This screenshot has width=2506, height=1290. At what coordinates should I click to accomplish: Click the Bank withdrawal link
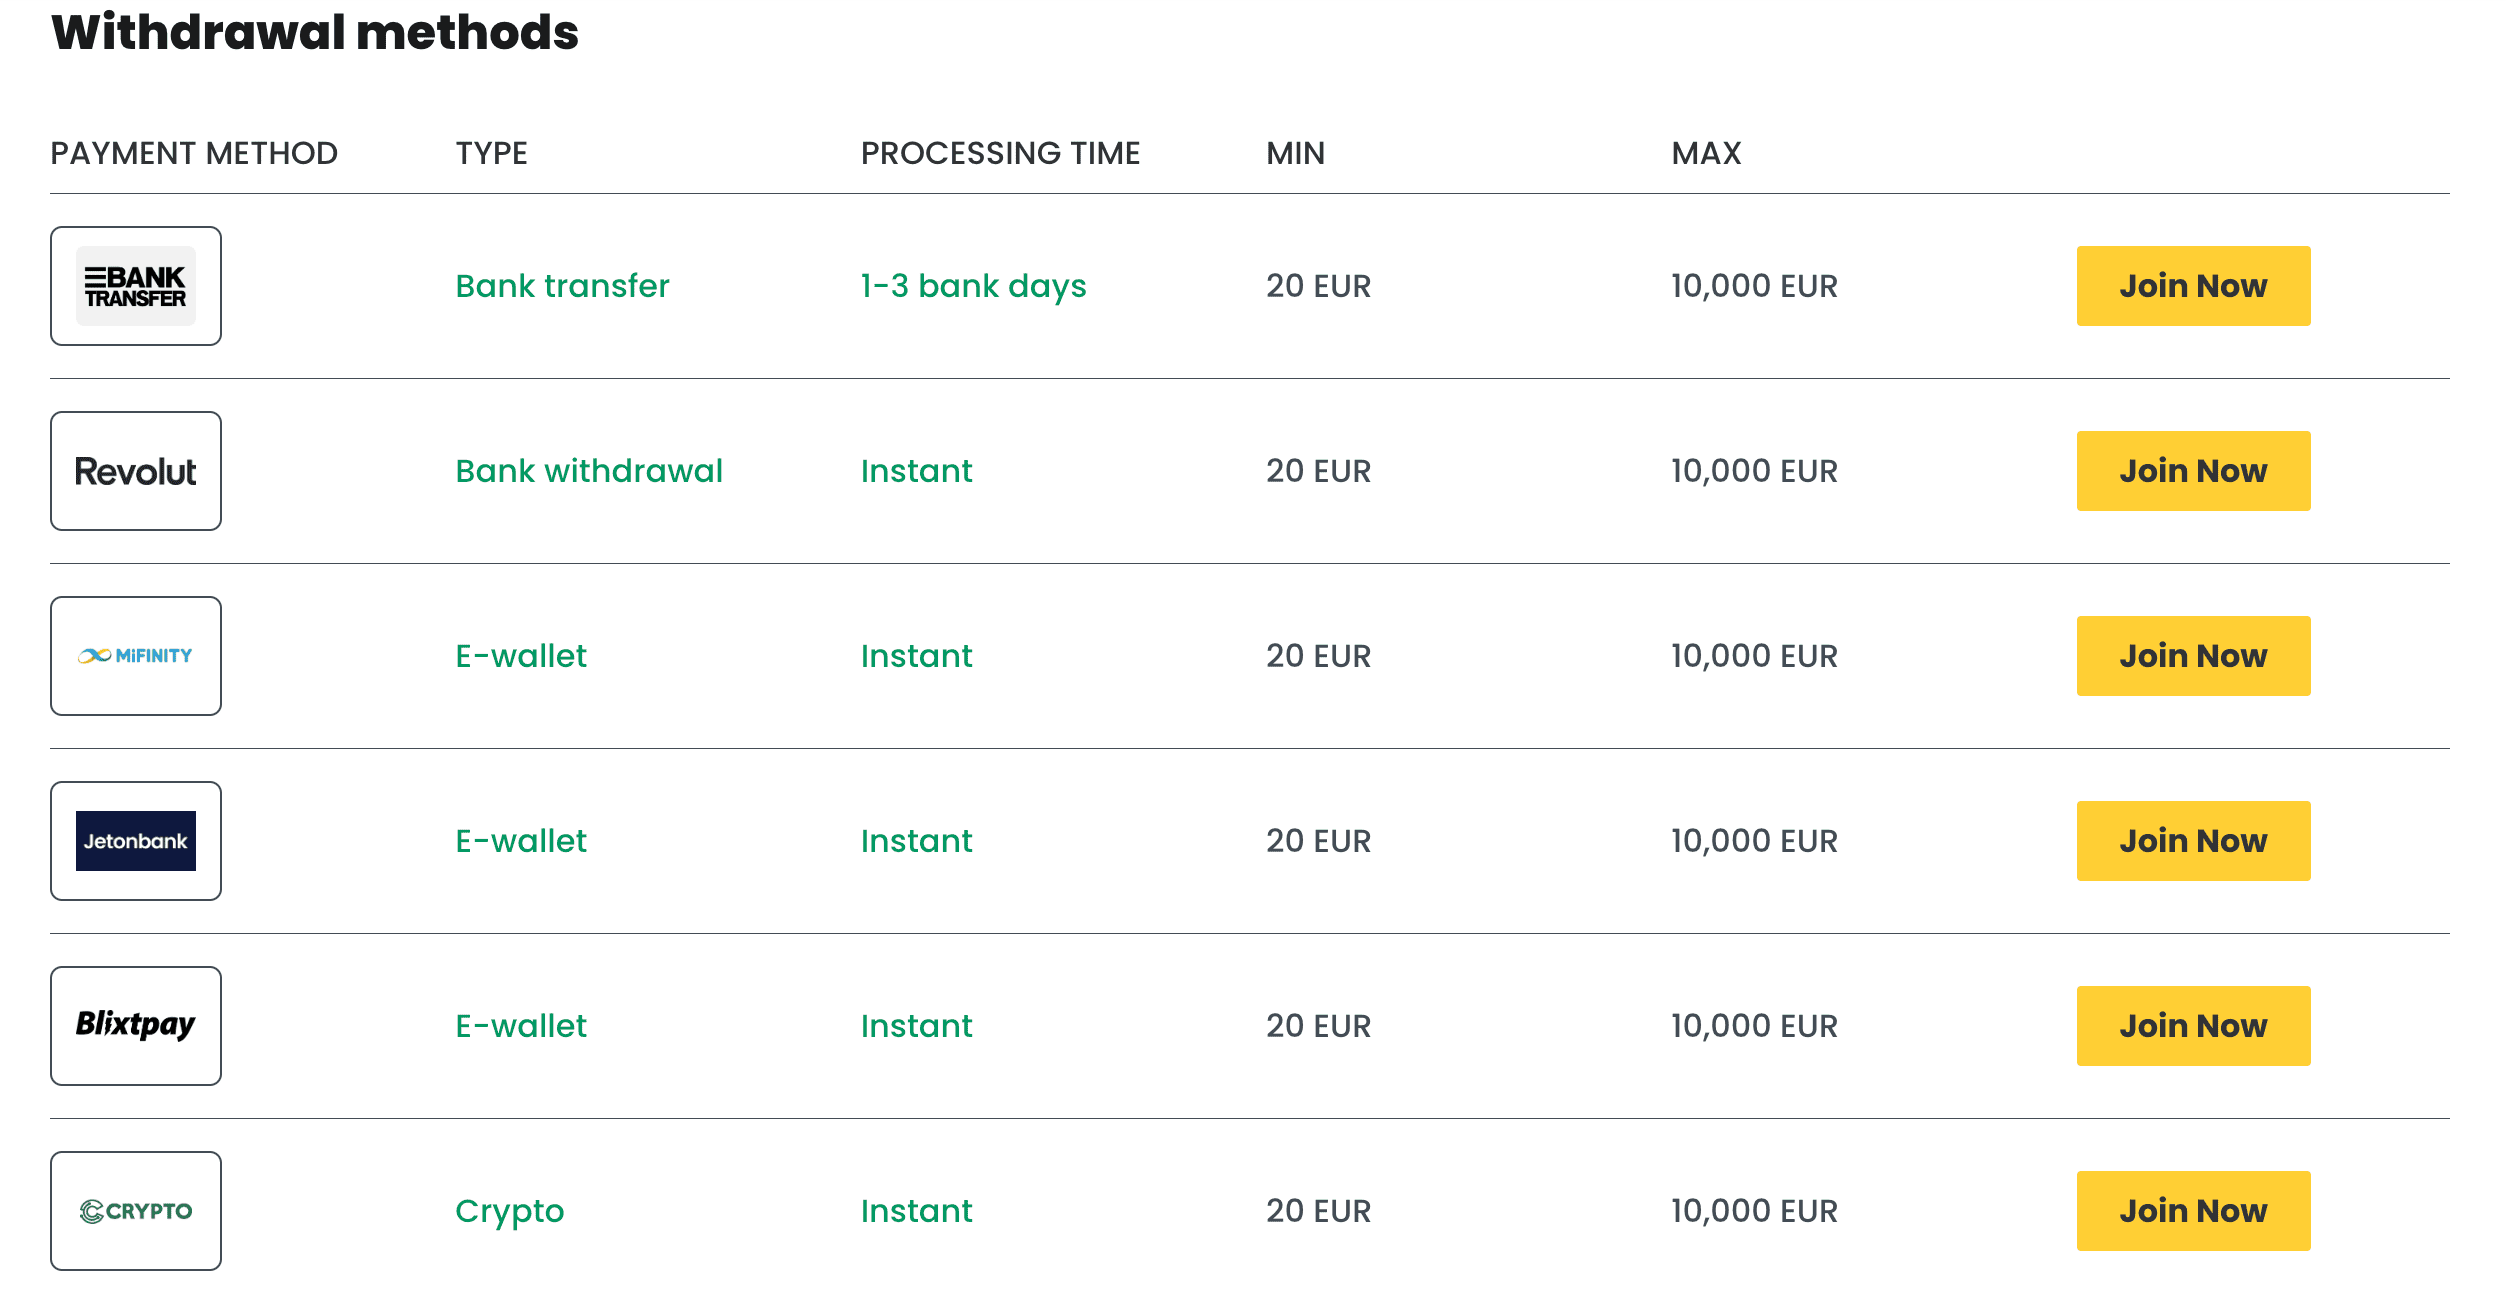(589, 471)
